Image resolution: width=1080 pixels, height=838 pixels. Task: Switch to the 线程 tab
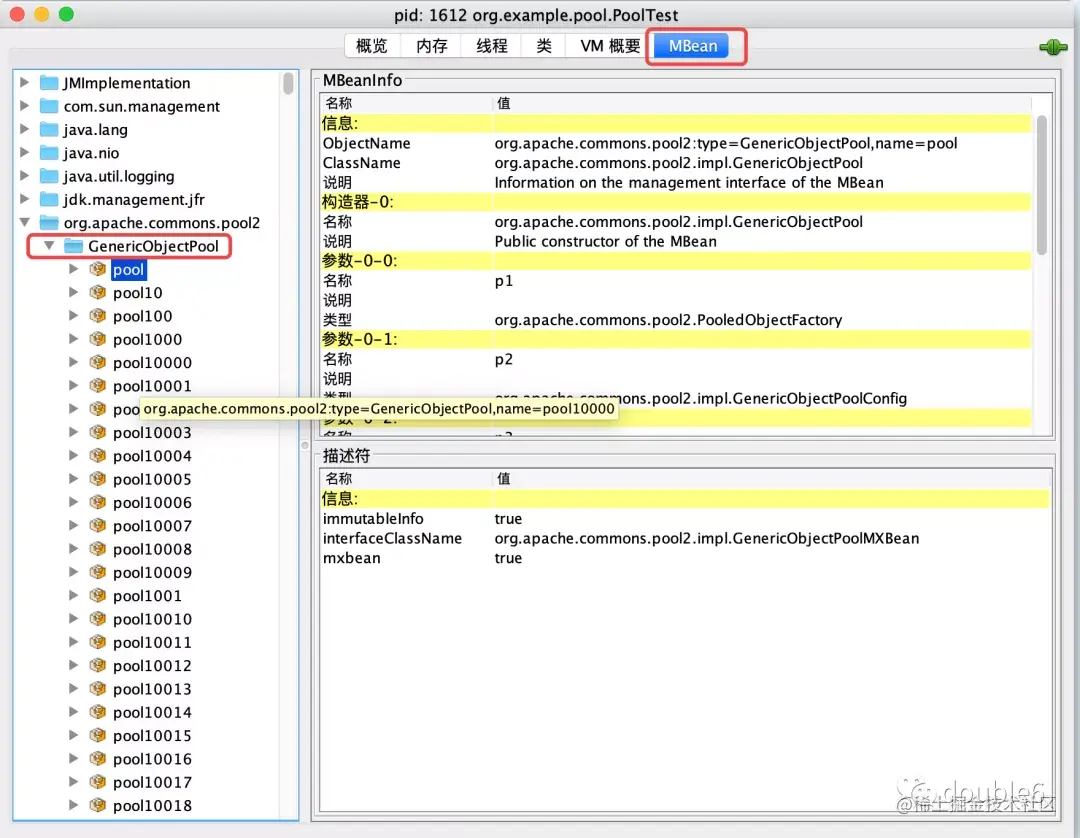(492, 46)
